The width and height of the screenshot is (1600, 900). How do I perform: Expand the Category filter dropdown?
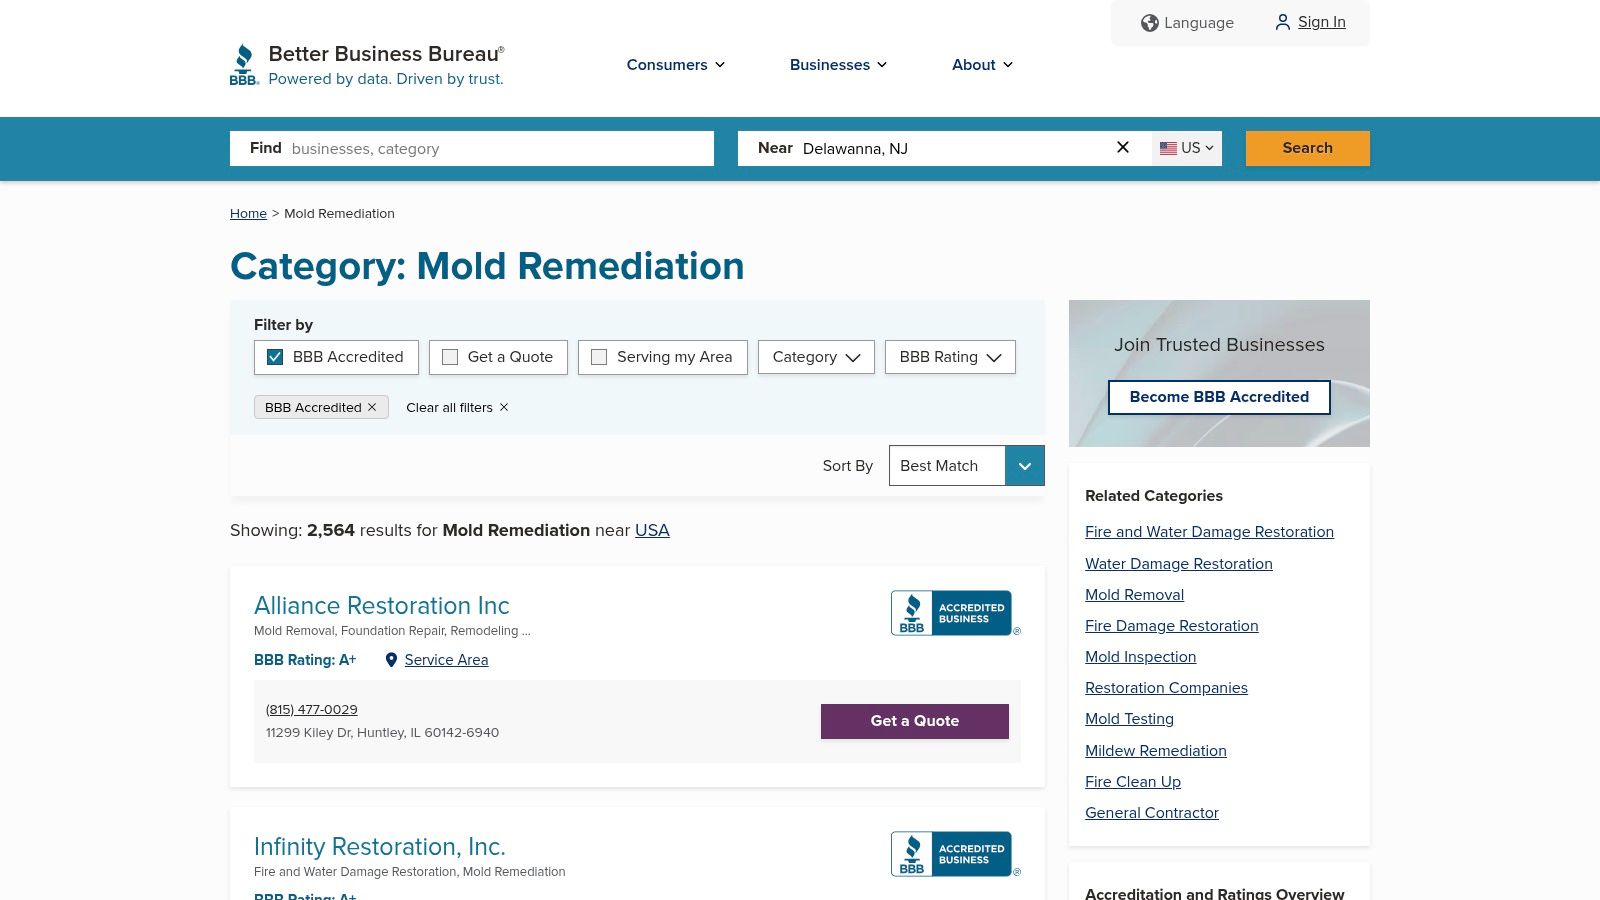coord(816,357)
